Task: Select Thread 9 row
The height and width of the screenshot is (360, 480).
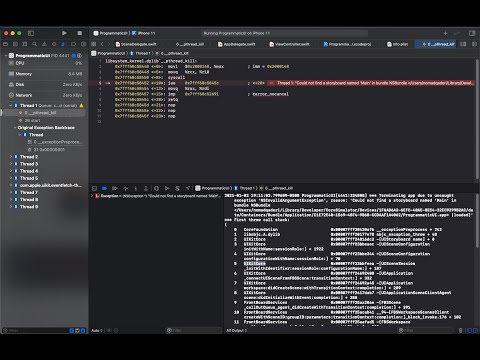Action: (43, 207)
